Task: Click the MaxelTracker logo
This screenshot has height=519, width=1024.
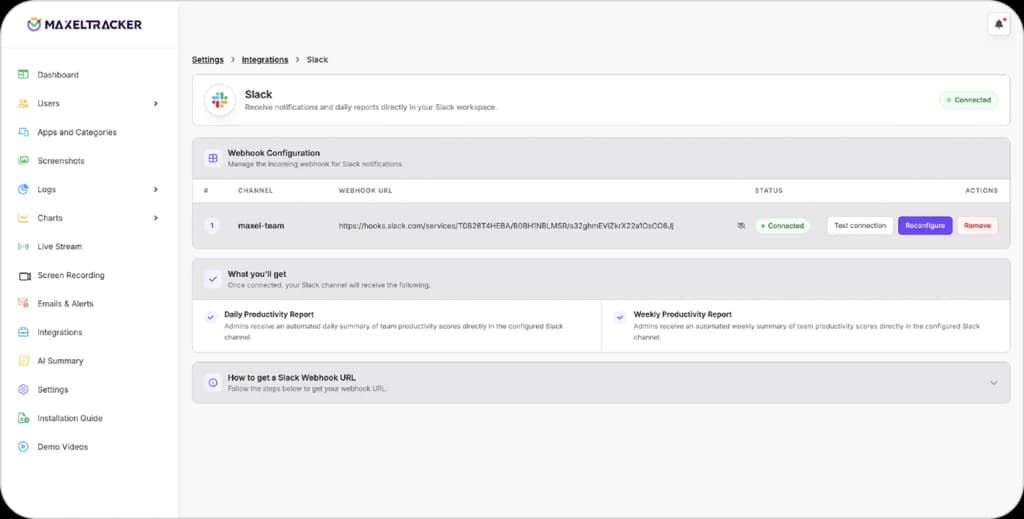Action: pyautogui.click(x=84, y=25)
